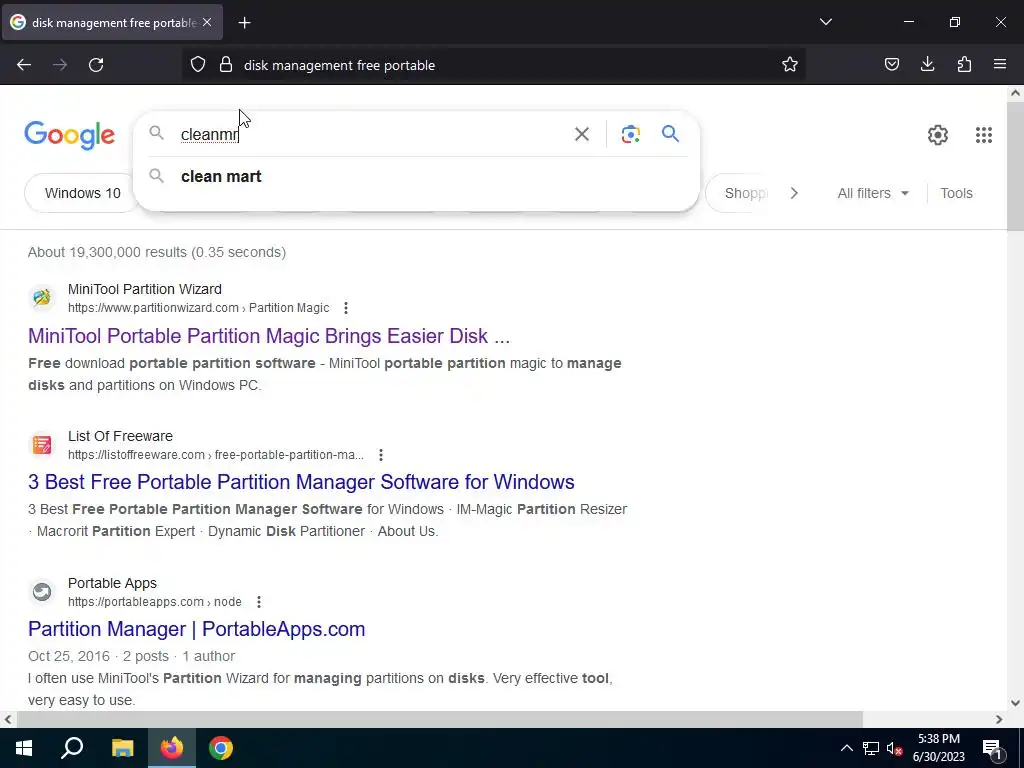Go back to the previous page
Image resolution: width=1024 pixels, height=768 pixels.
[x=24, y=65]
